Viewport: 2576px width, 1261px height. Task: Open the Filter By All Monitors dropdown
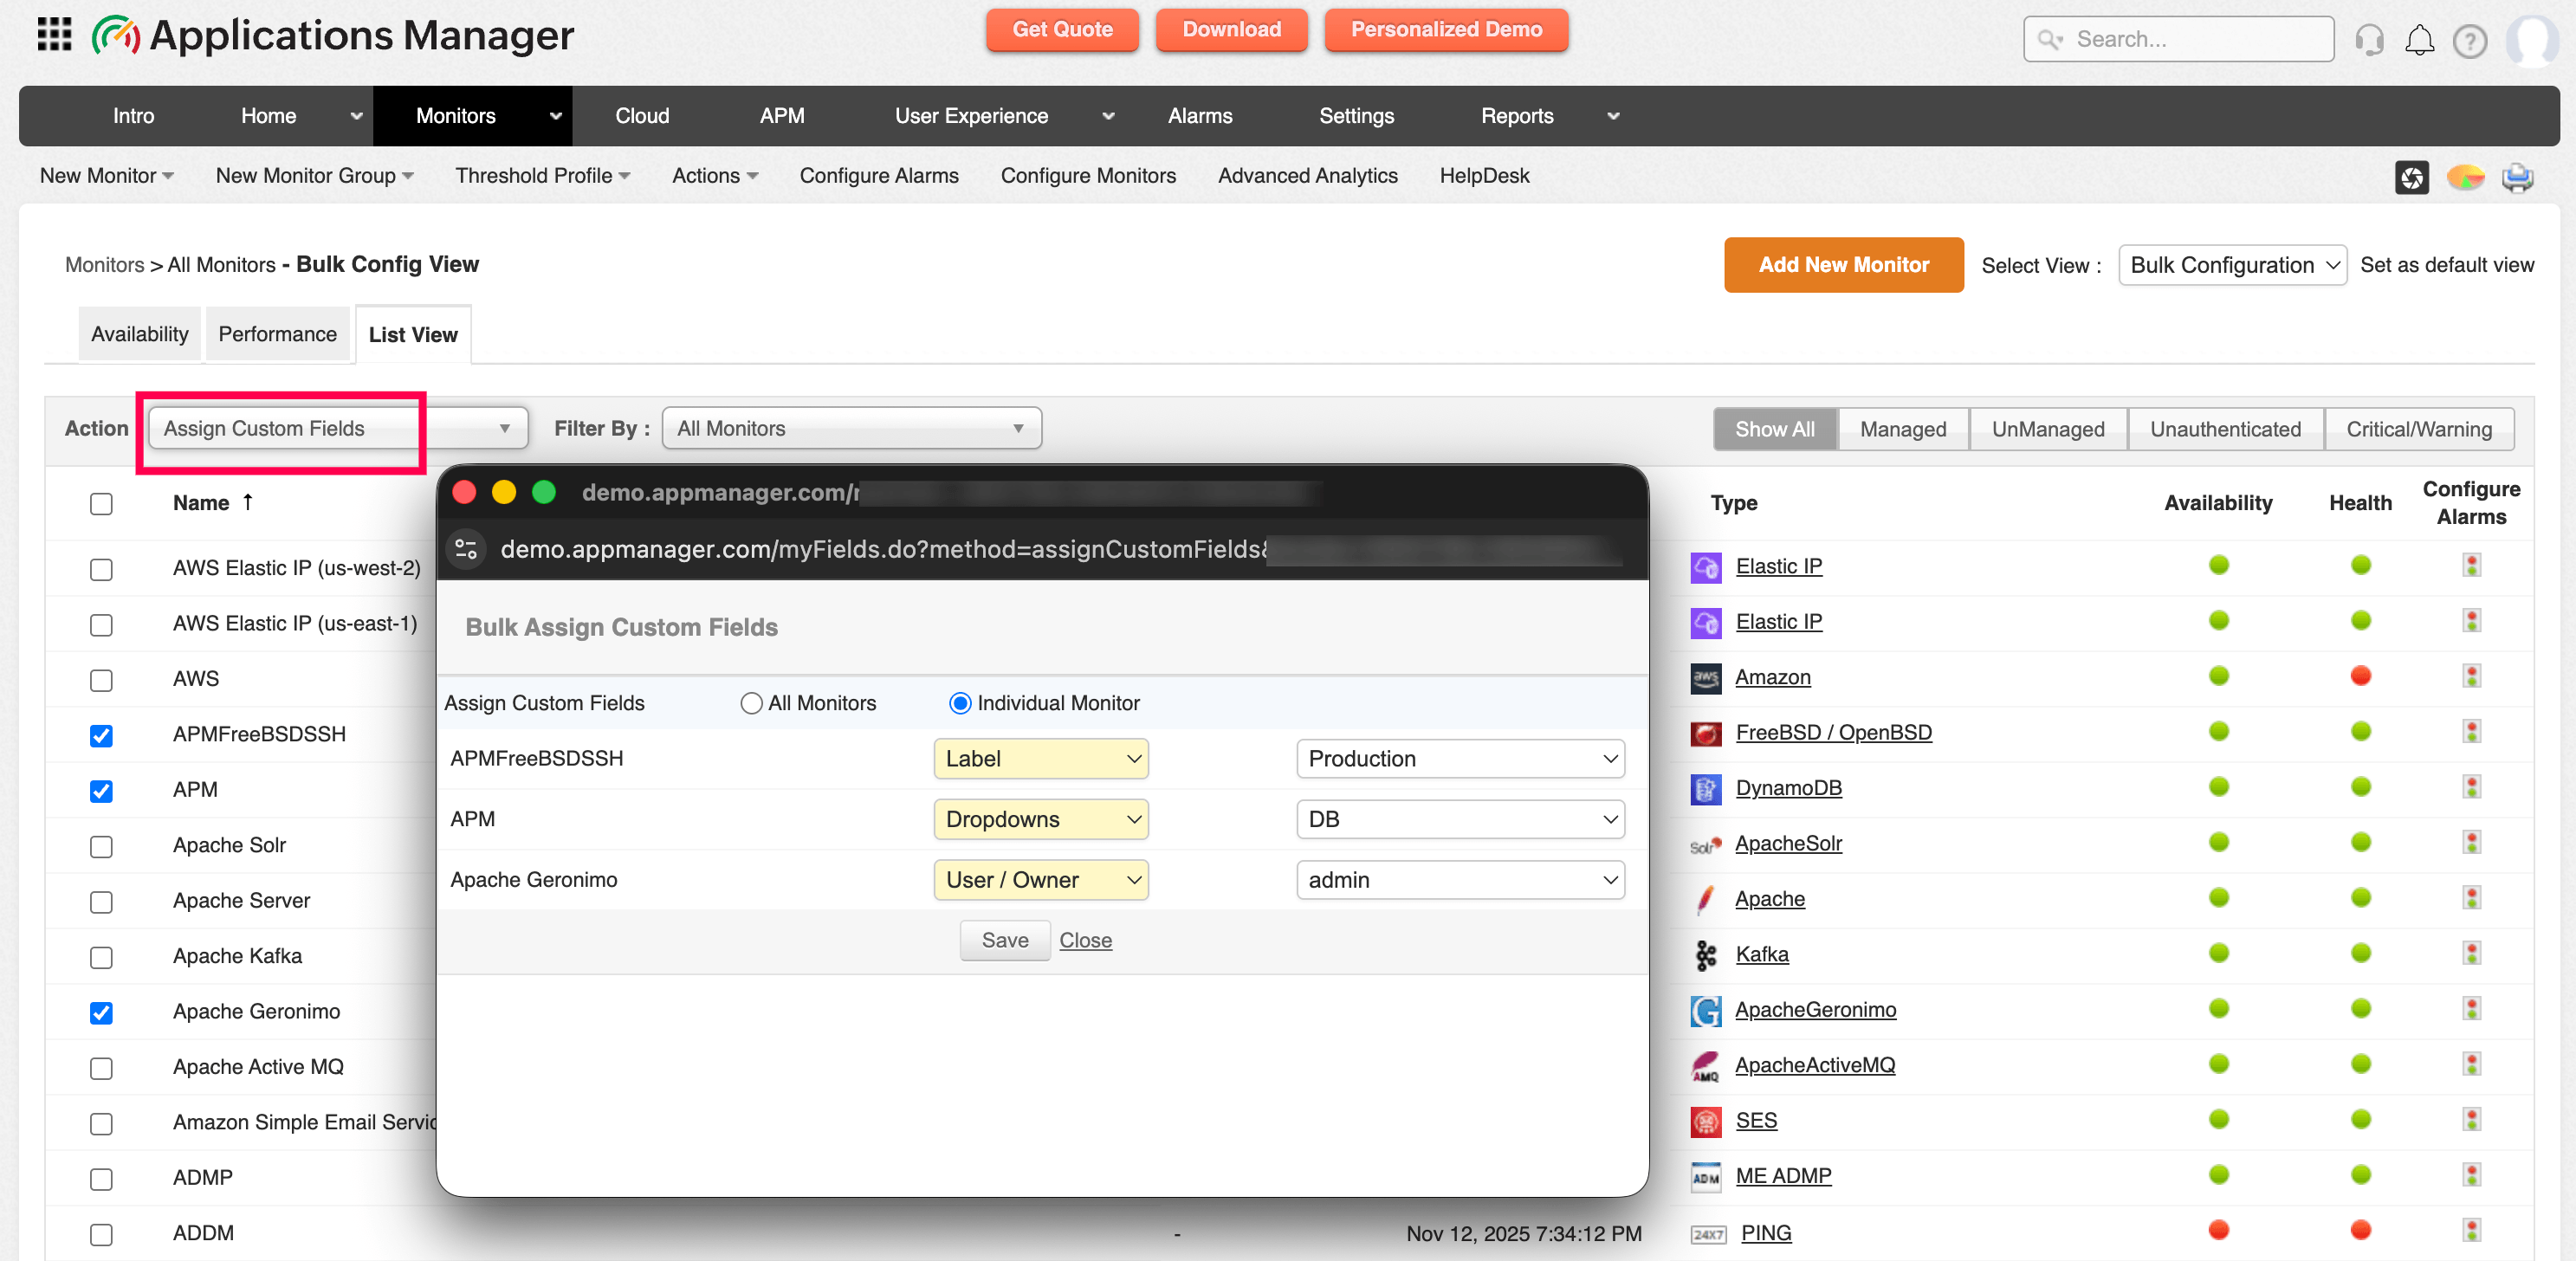[851, 428]
